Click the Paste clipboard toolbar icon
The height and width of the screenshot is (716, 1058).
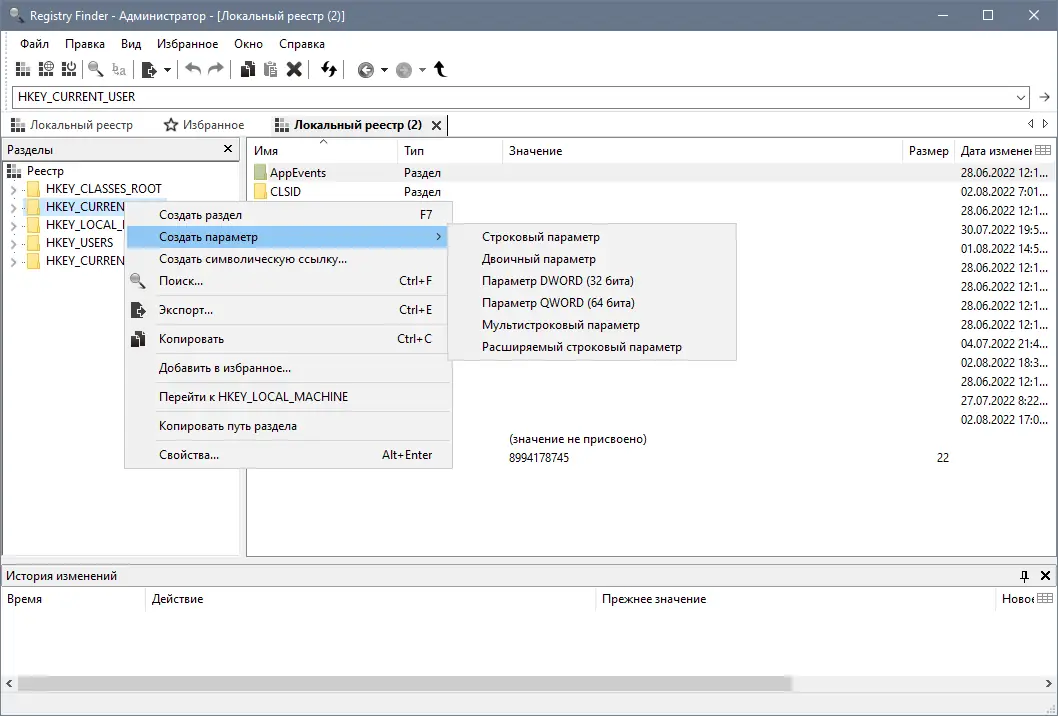[x=271, y=69]
